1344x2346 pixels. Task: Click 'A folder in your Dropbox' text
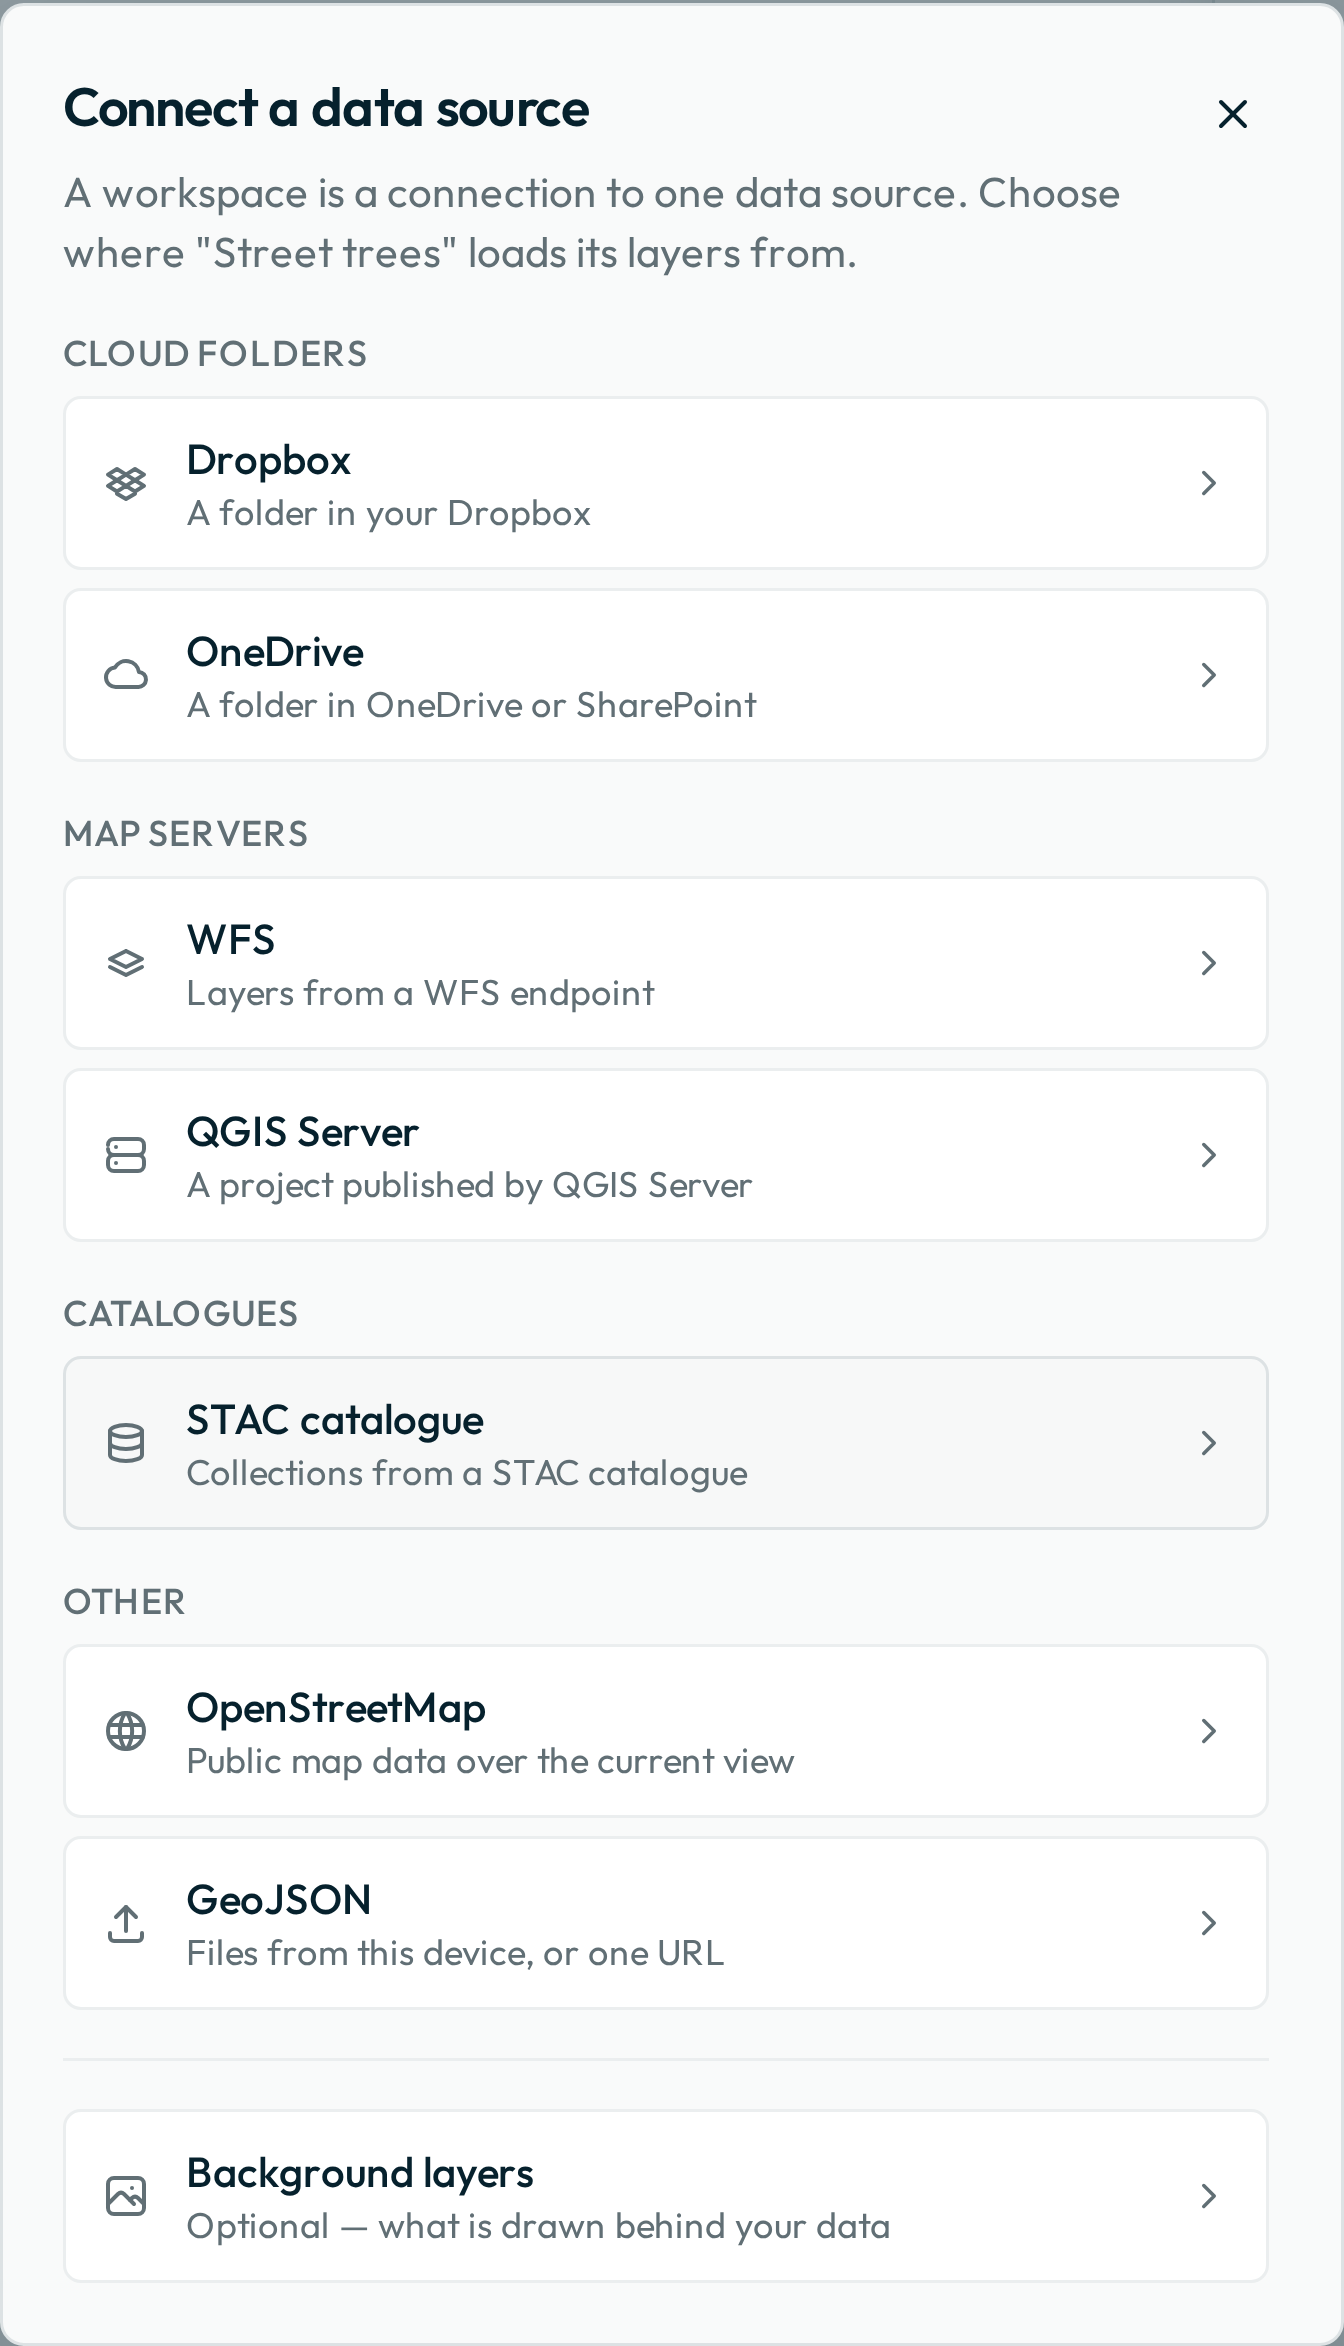389,513
